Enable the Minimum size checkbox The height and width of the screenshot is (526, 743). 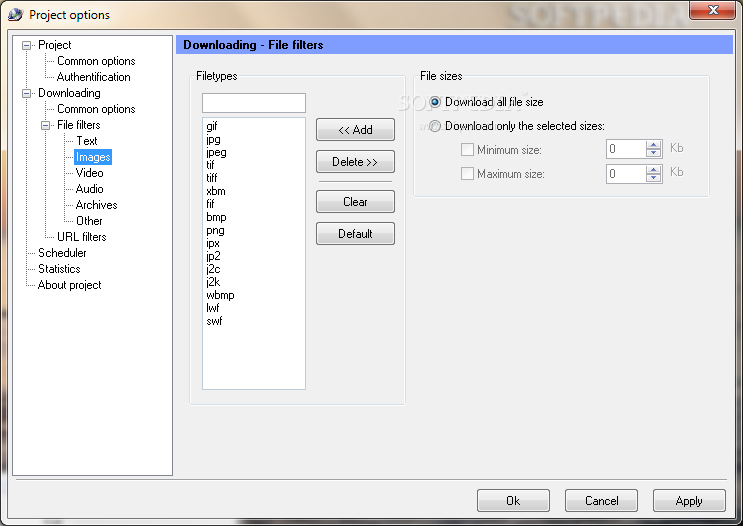(x=467, y=150)
